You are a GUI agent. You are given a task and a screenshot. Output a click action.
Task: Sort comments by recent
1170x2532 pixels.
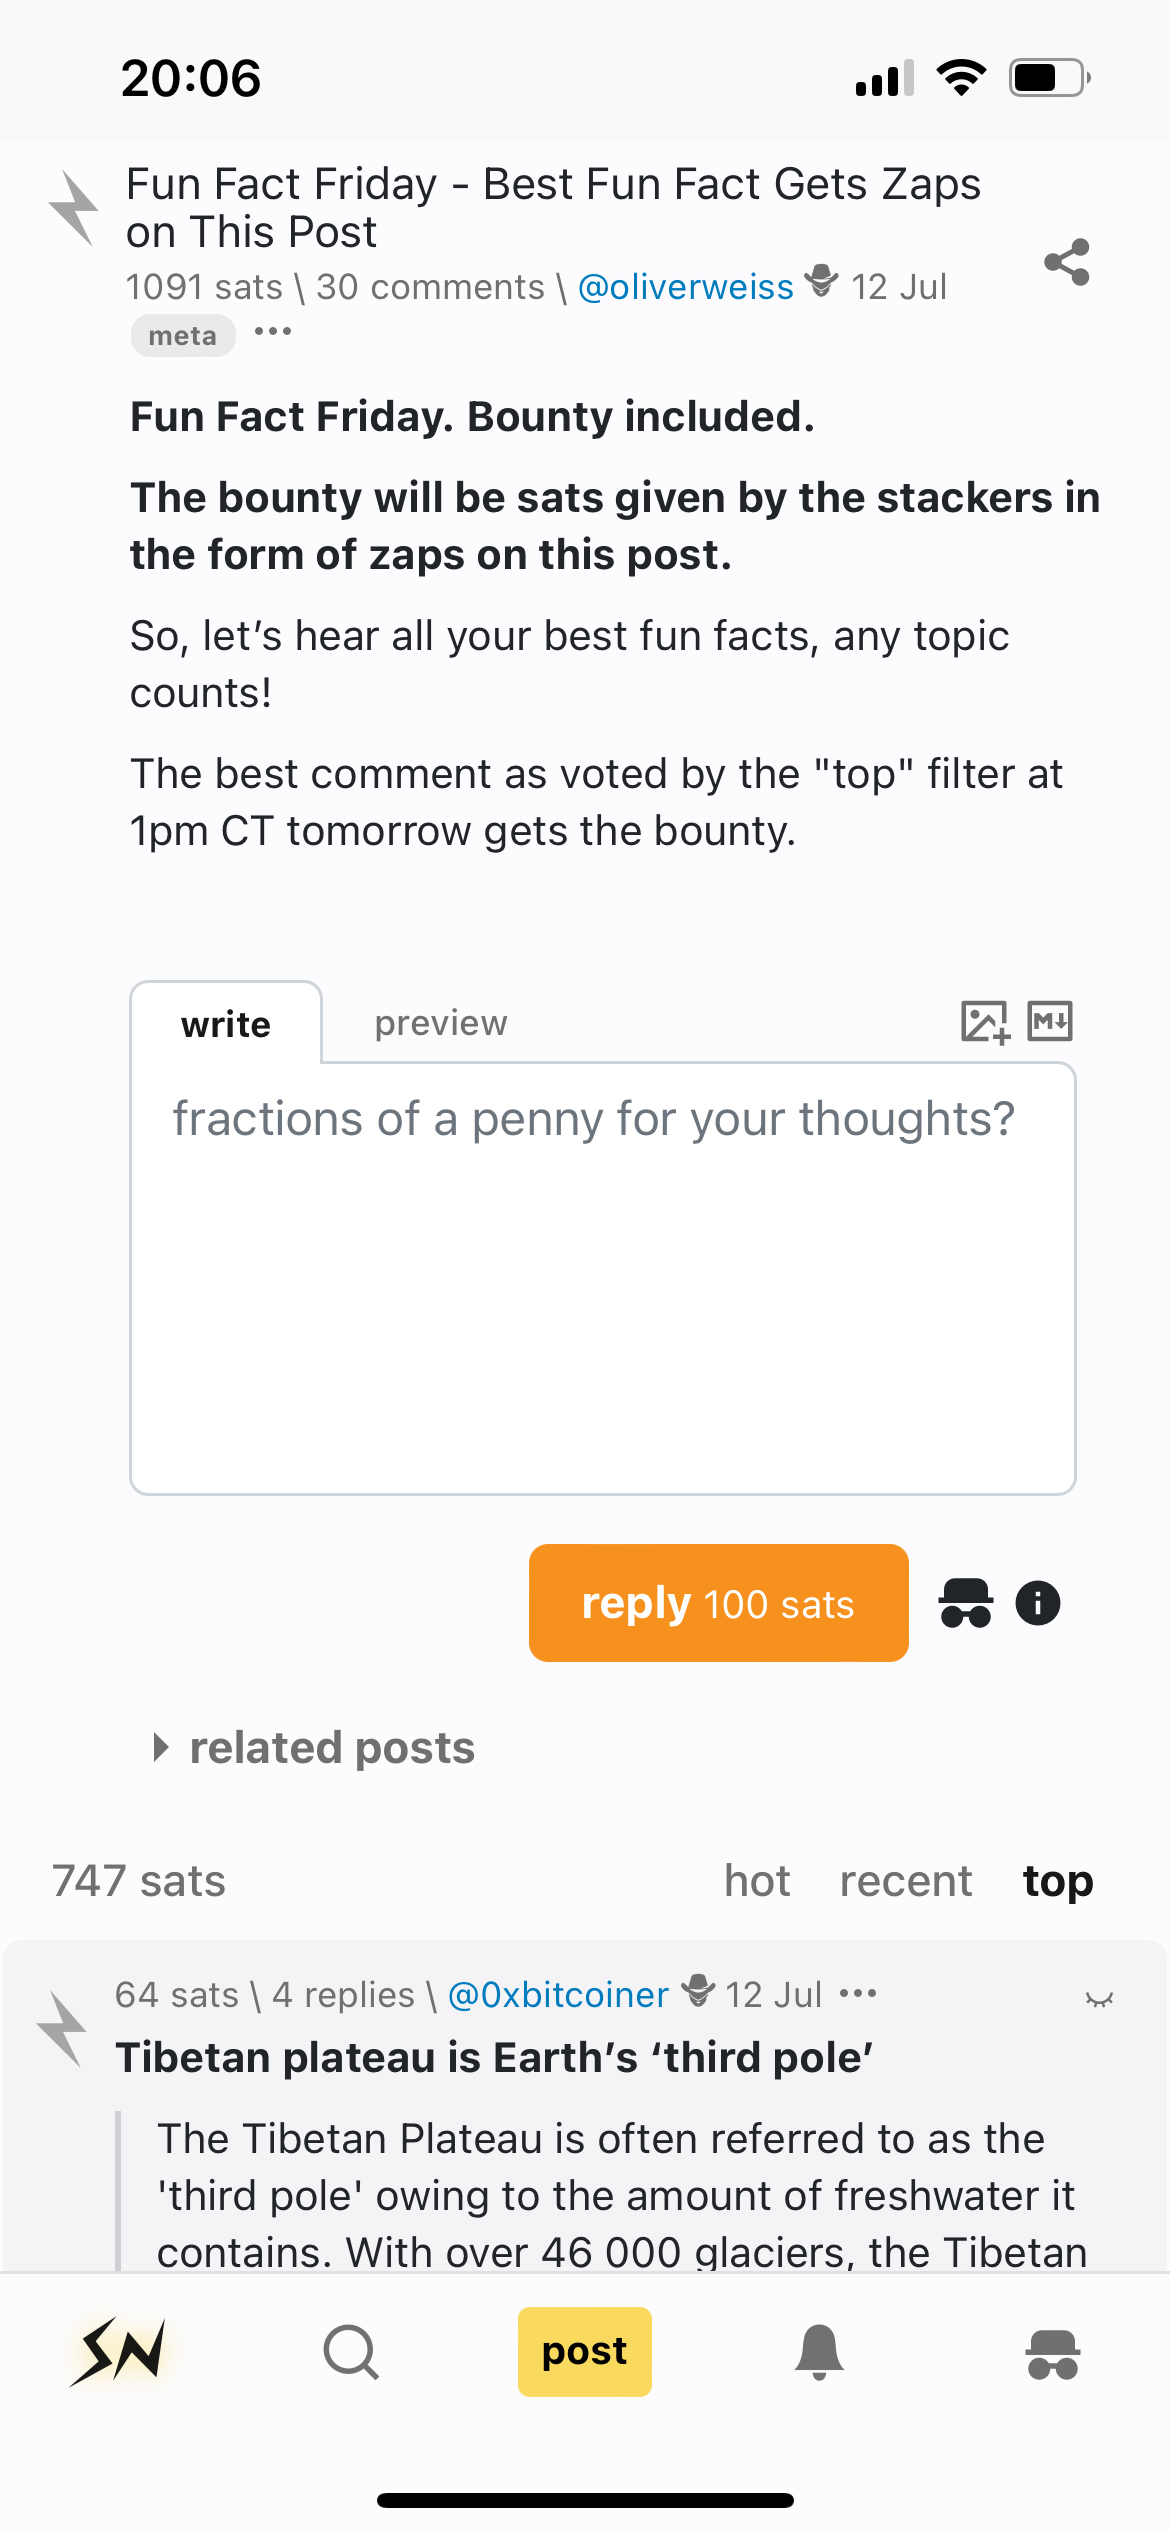[906, 1881]
